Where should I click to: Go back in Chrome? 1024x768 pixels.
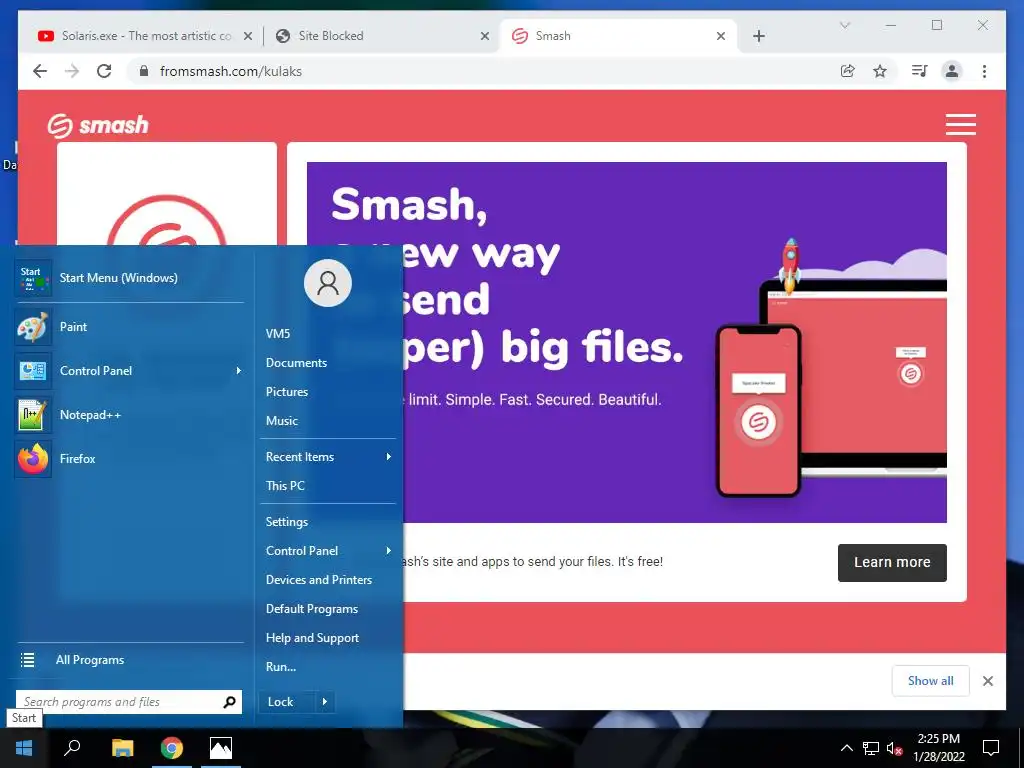(x=40, y=71)
